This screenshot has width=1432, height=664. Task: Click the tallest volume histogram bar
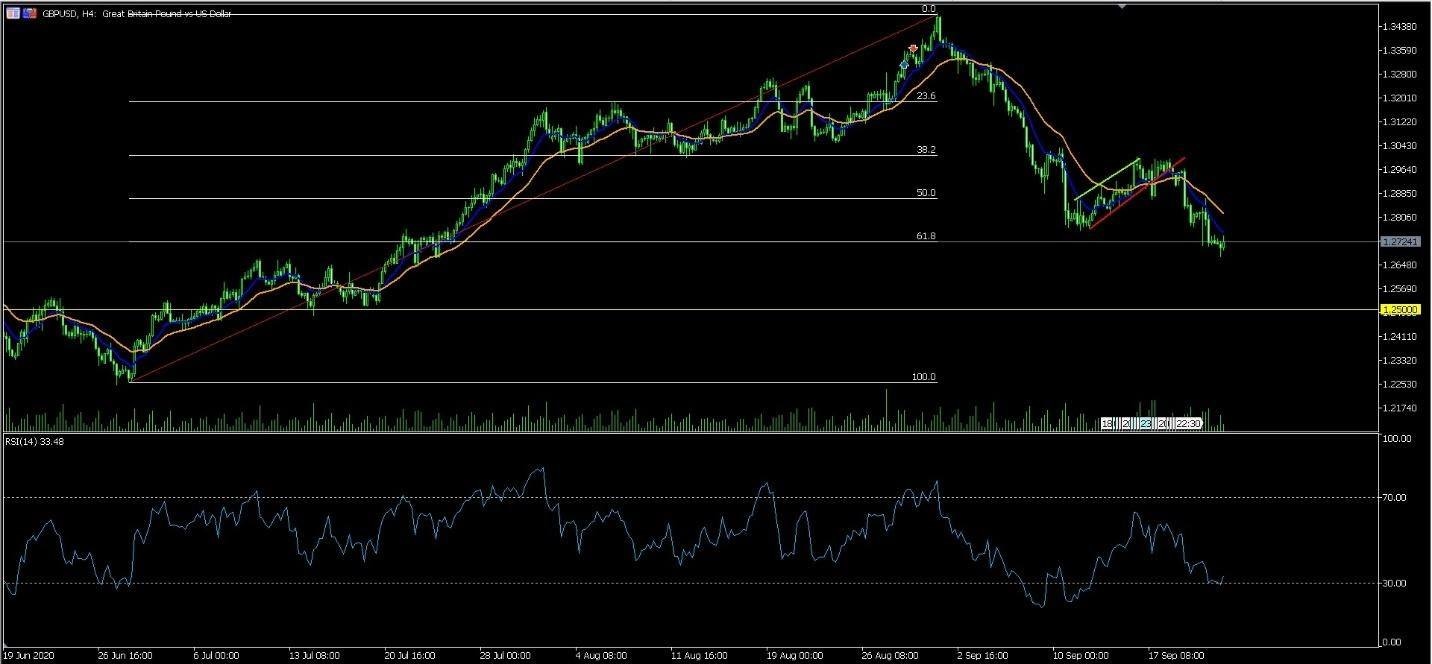point(886,405)
